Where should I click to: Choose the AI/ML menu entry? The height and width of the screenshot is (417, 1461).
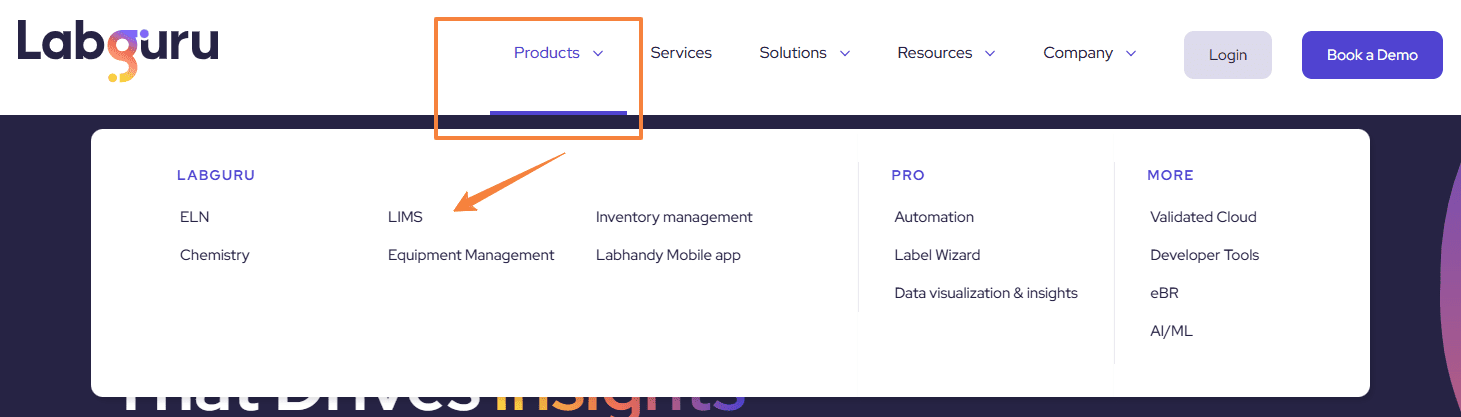pyautogui.click(x=1171, y=331)
